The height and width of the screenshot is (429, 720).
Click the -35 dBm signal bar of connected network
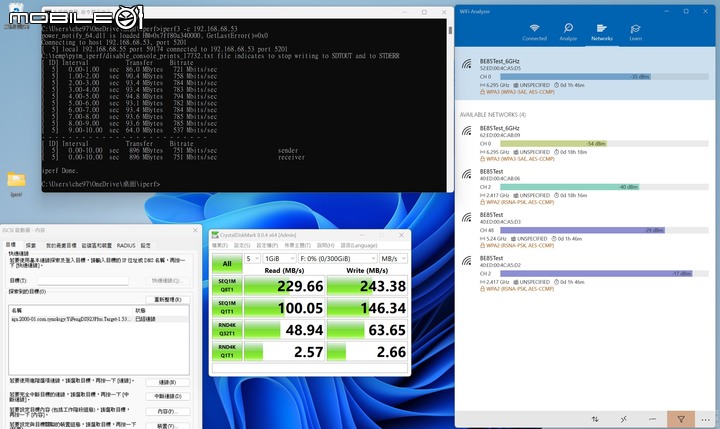(575, 77)
